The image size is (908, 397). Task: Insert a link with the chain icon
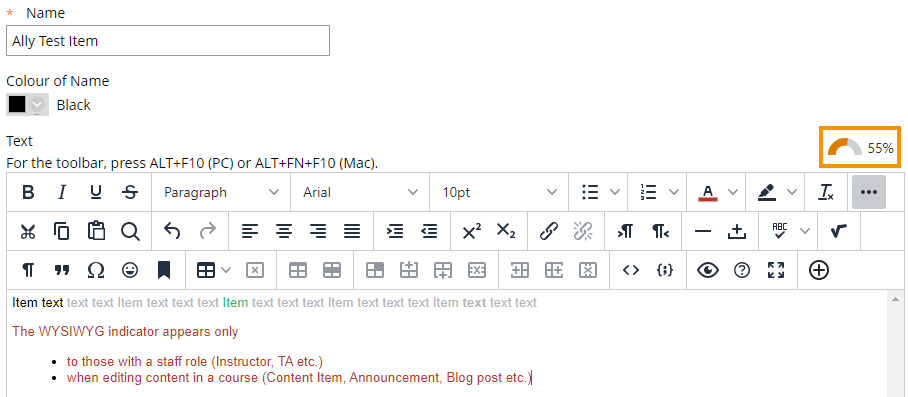(548, 231)
